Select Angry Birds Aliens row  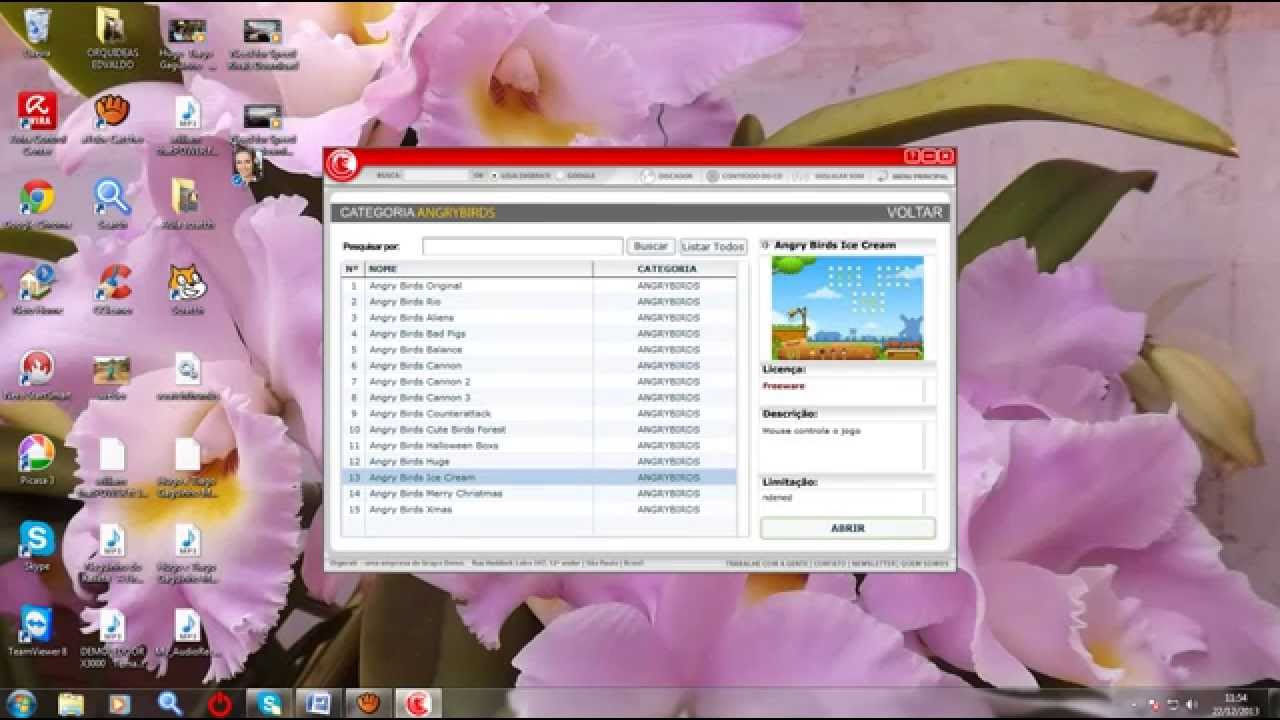point(539,318)
